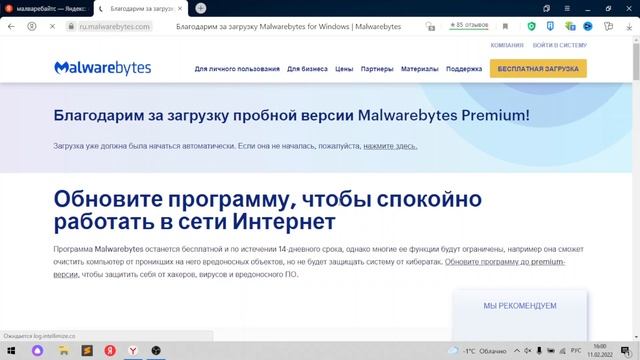Open a new tab with plus button

(200, 8)
